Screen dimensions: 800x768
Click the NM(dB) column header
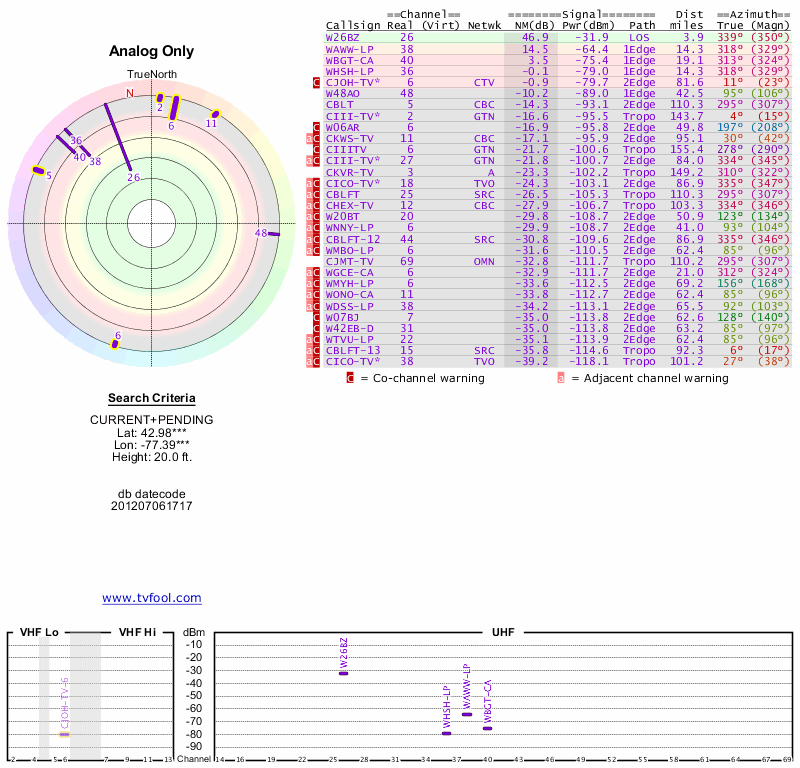coord(529,25)
